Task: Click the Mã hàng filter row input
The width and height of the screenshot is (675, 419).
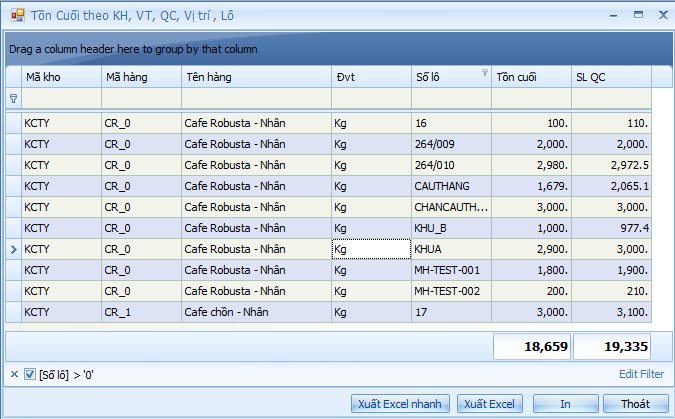Action: (x=140, y=99)
